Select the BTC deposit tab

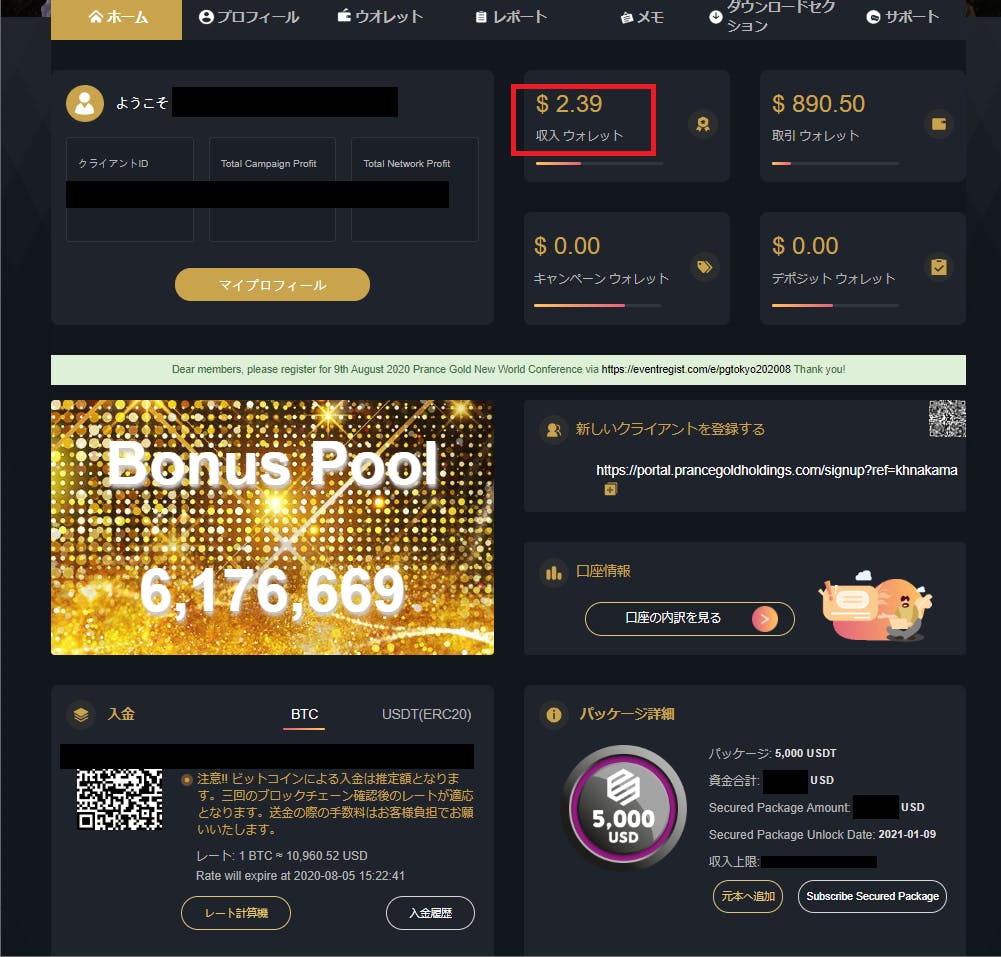304,714
